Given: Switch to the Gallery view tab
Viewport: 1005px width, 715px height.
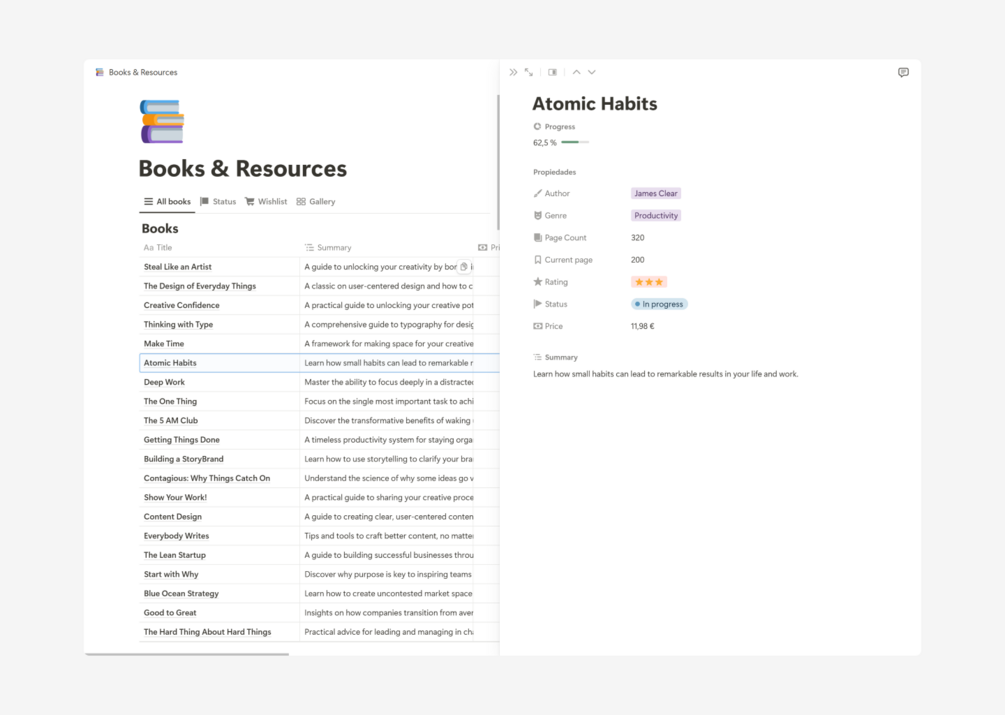Looking at the screenshot, I should tap(316, 202).
